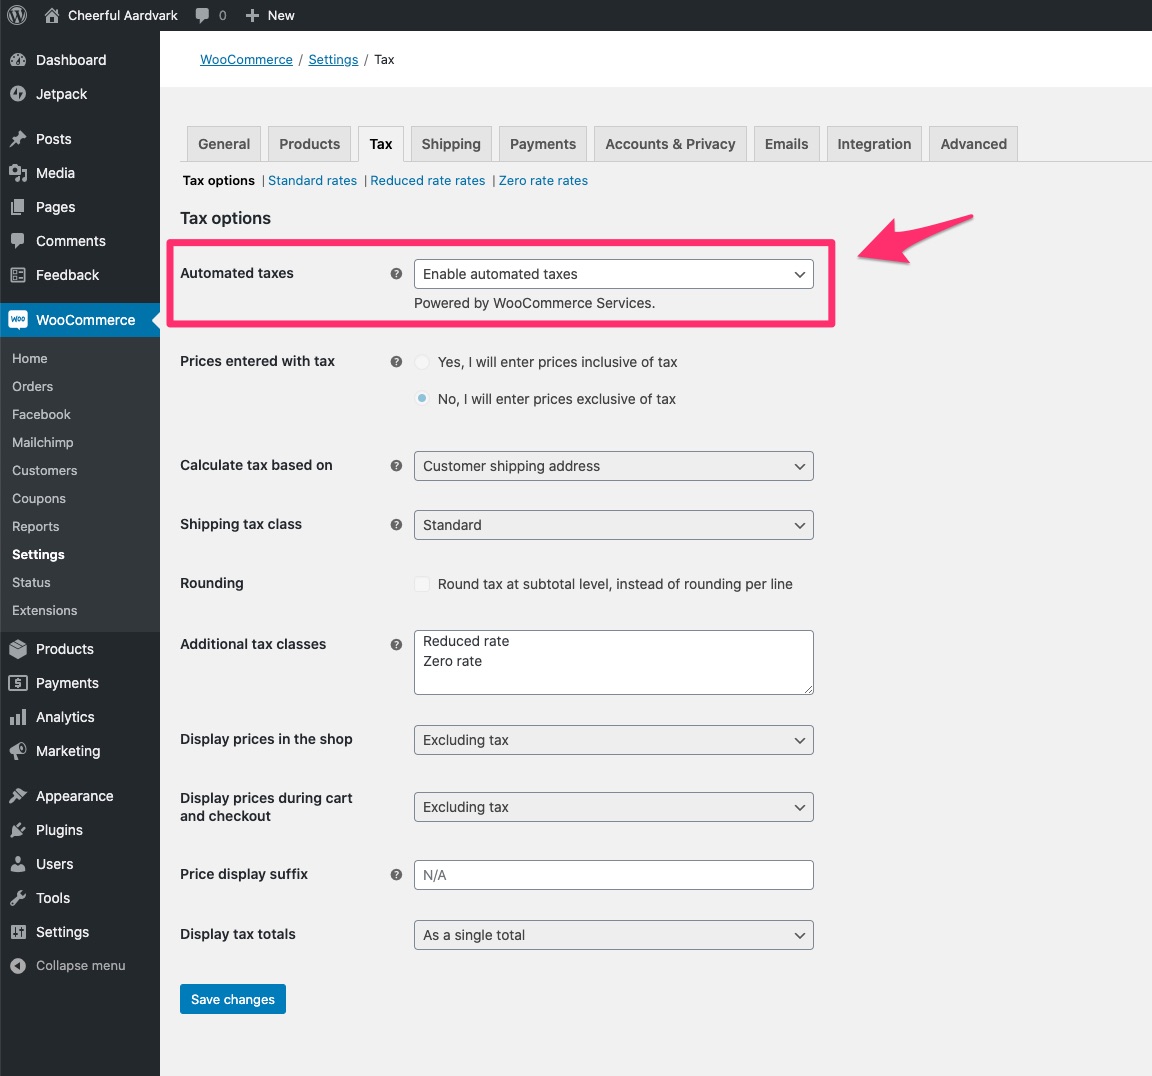1152x1076 pixels.
Task: Click the Pages icon in sidebar
Action: (x=18, y=207)
